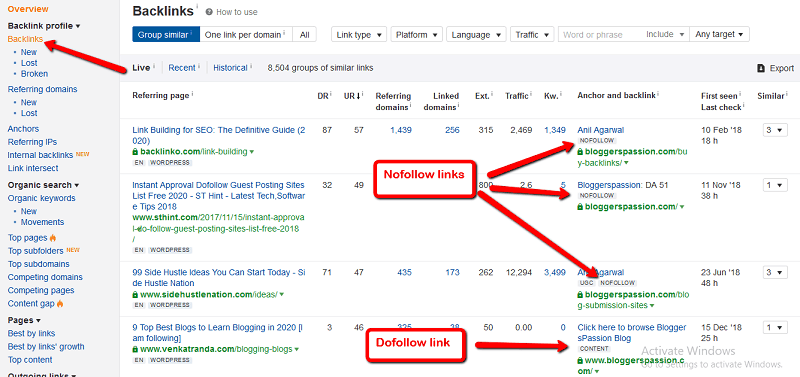Collapse the Pages section
This screenshot has width=800, height=377.
(24, 320)
